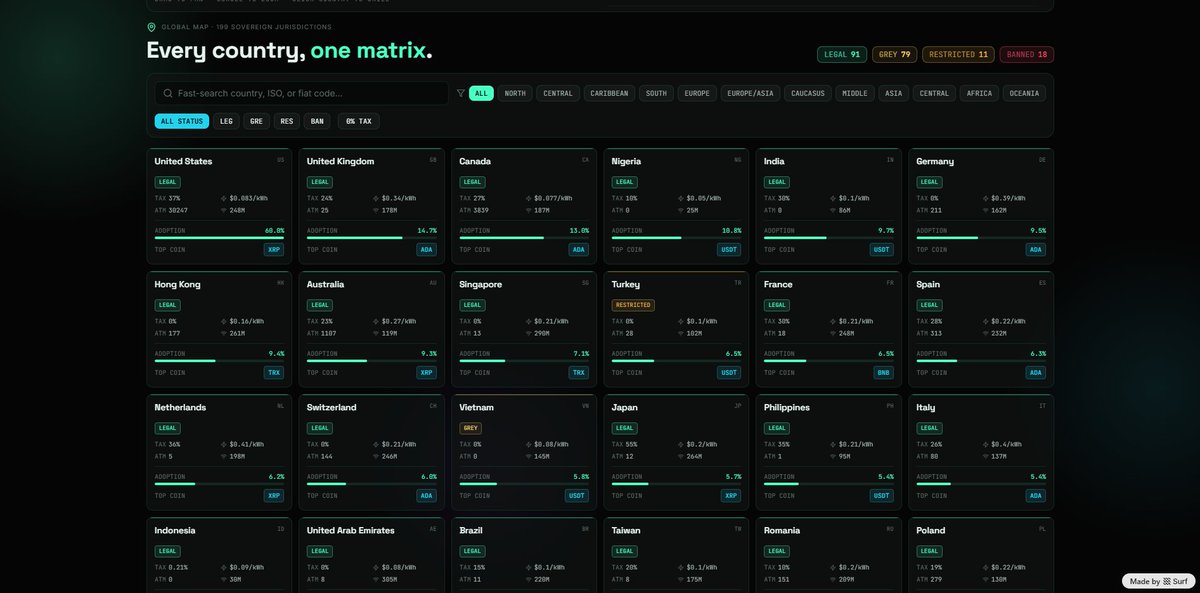Open the Brazil country card
The width and height of the screenshot is (1200, 593).
pyautogui.click(x=524, y=555)
